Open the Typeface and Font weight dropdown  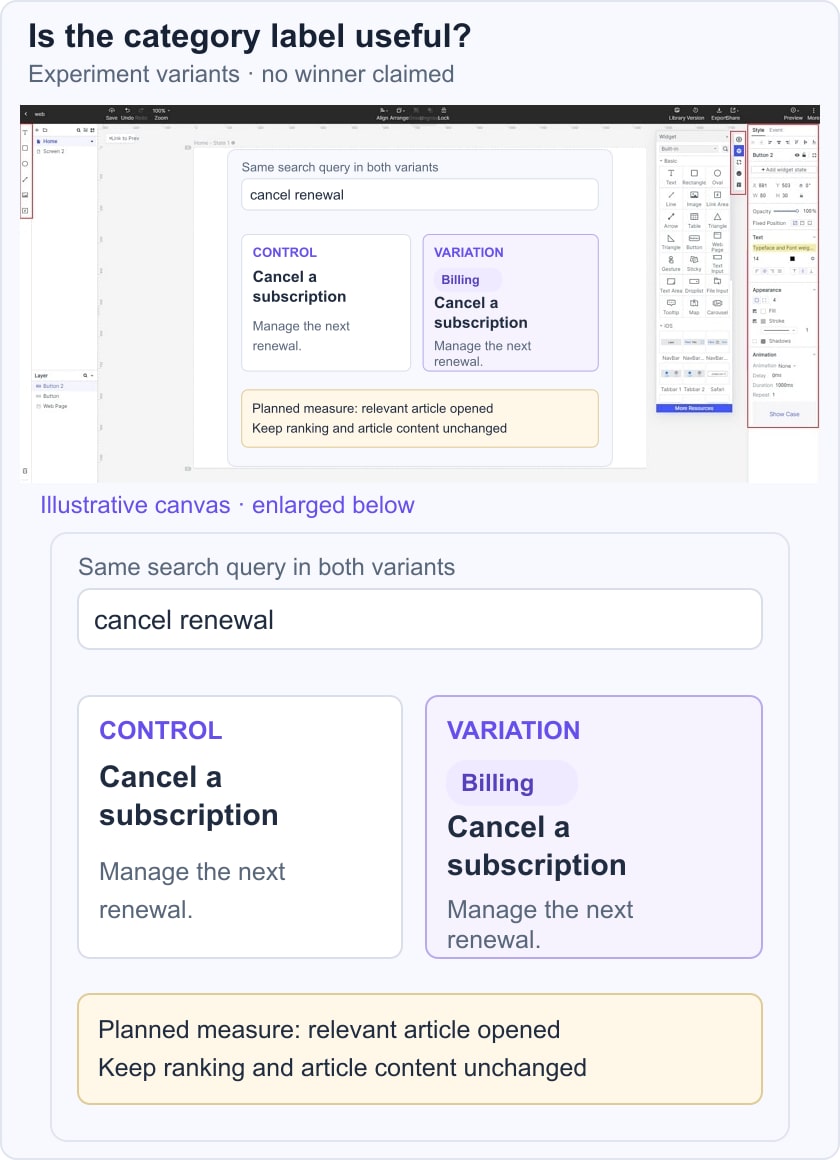tap(784, 248)
